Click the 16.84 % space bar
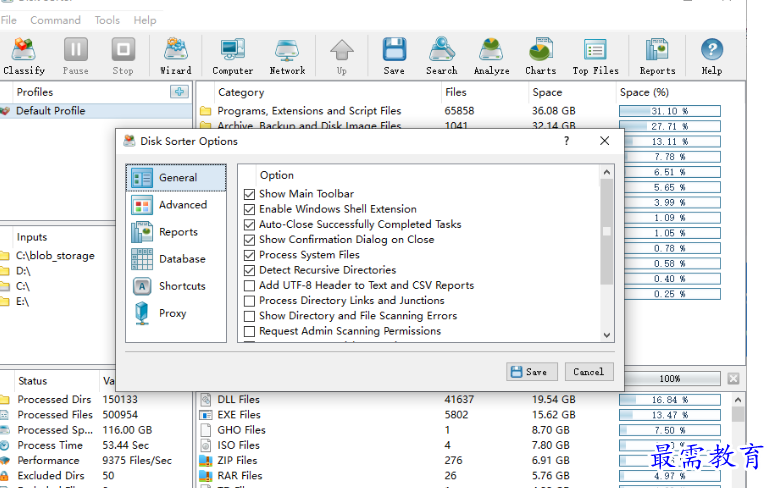772x488 pixels. tap(670, 400)
